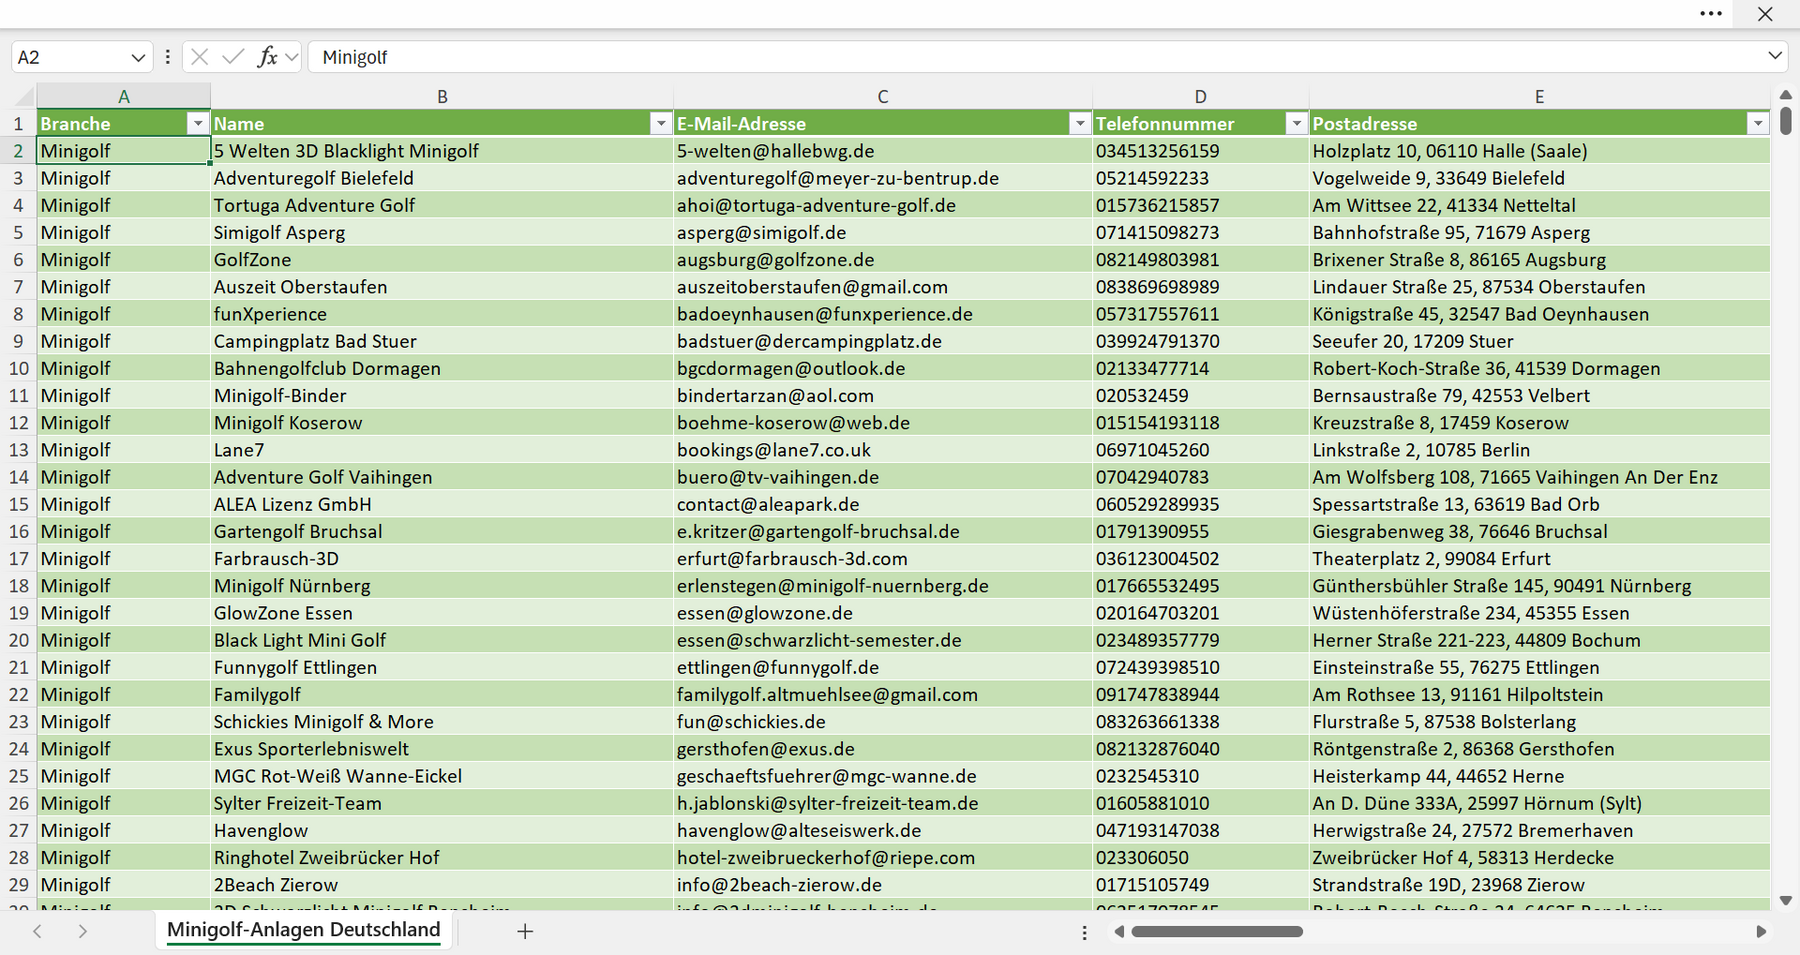This screenshot has width=1800, height=955.
Task: Click into the formula bar text
Action: (1035, 57)
